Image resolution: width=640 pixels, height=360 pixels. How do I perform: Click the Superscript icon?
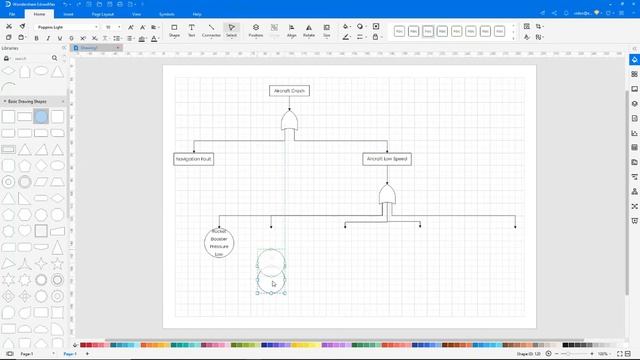tap(83, 38)
